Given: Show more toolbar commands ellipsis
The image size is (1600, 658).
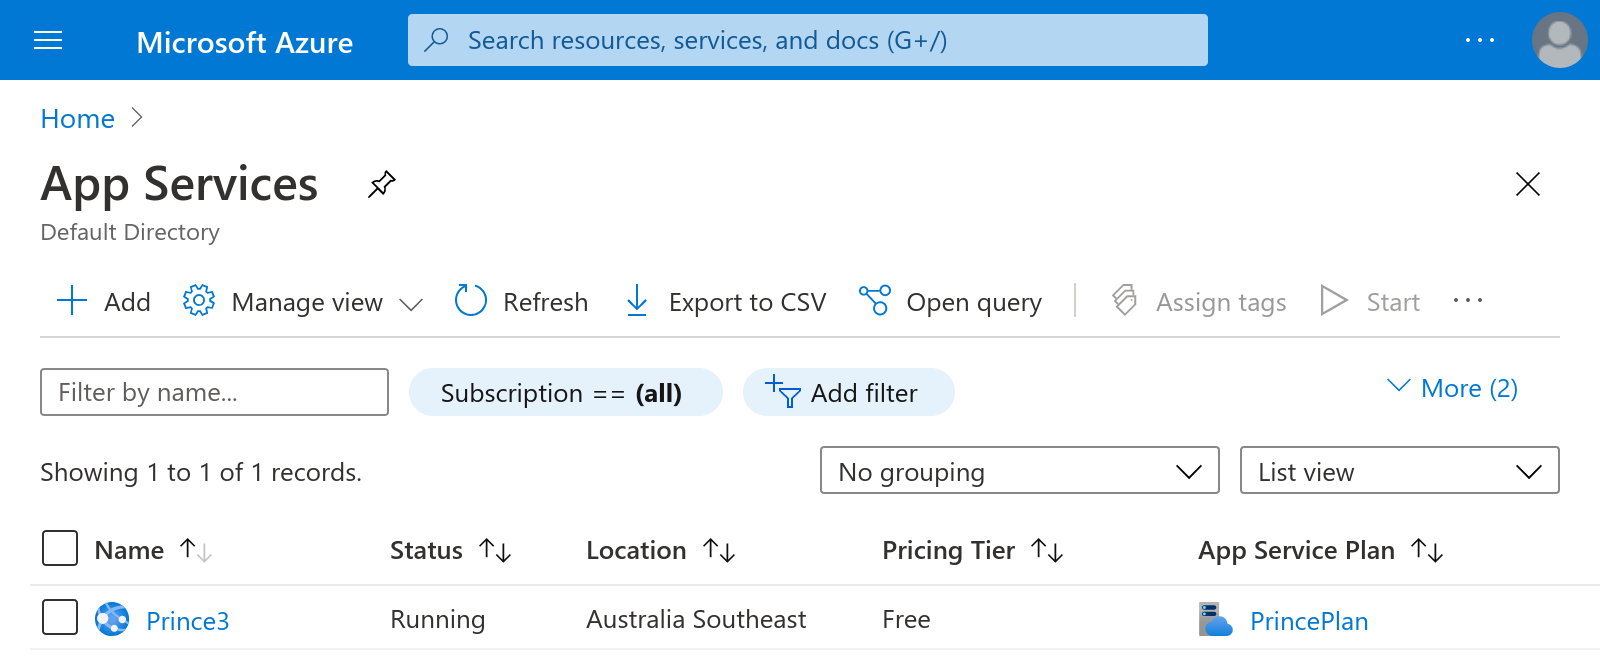Looking at the screenshot, I should click(x=1468, y=300).
